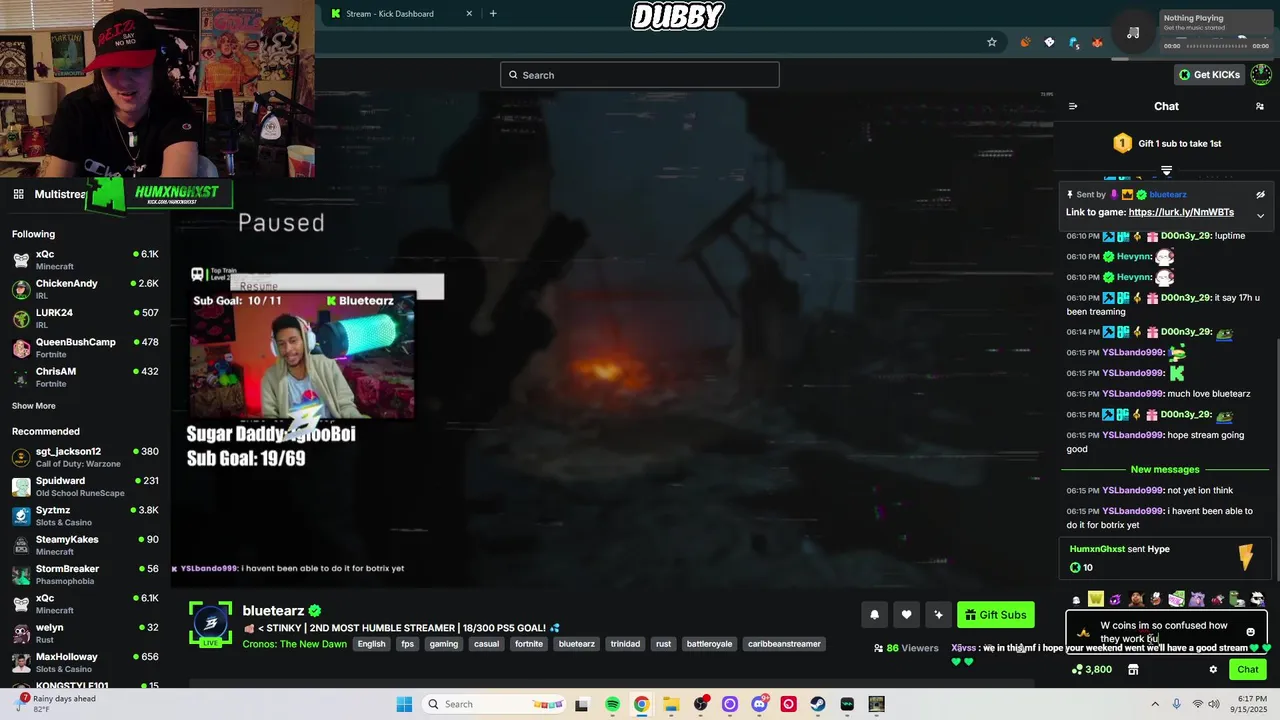
Task: Click the caribbeanstreamer tag
Action: pyautogui.click(x=784, y=644)
